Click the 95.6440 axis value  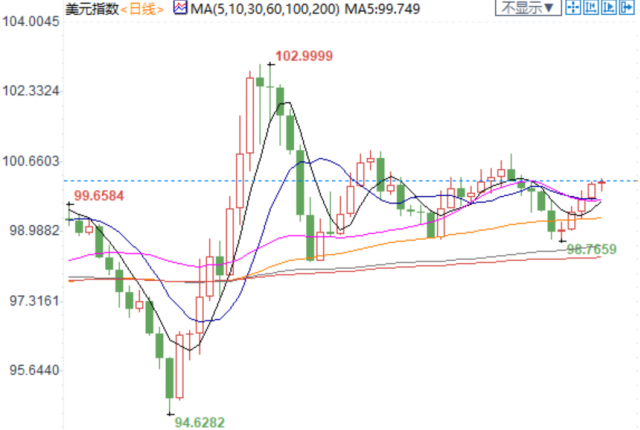tap(34, 370)
